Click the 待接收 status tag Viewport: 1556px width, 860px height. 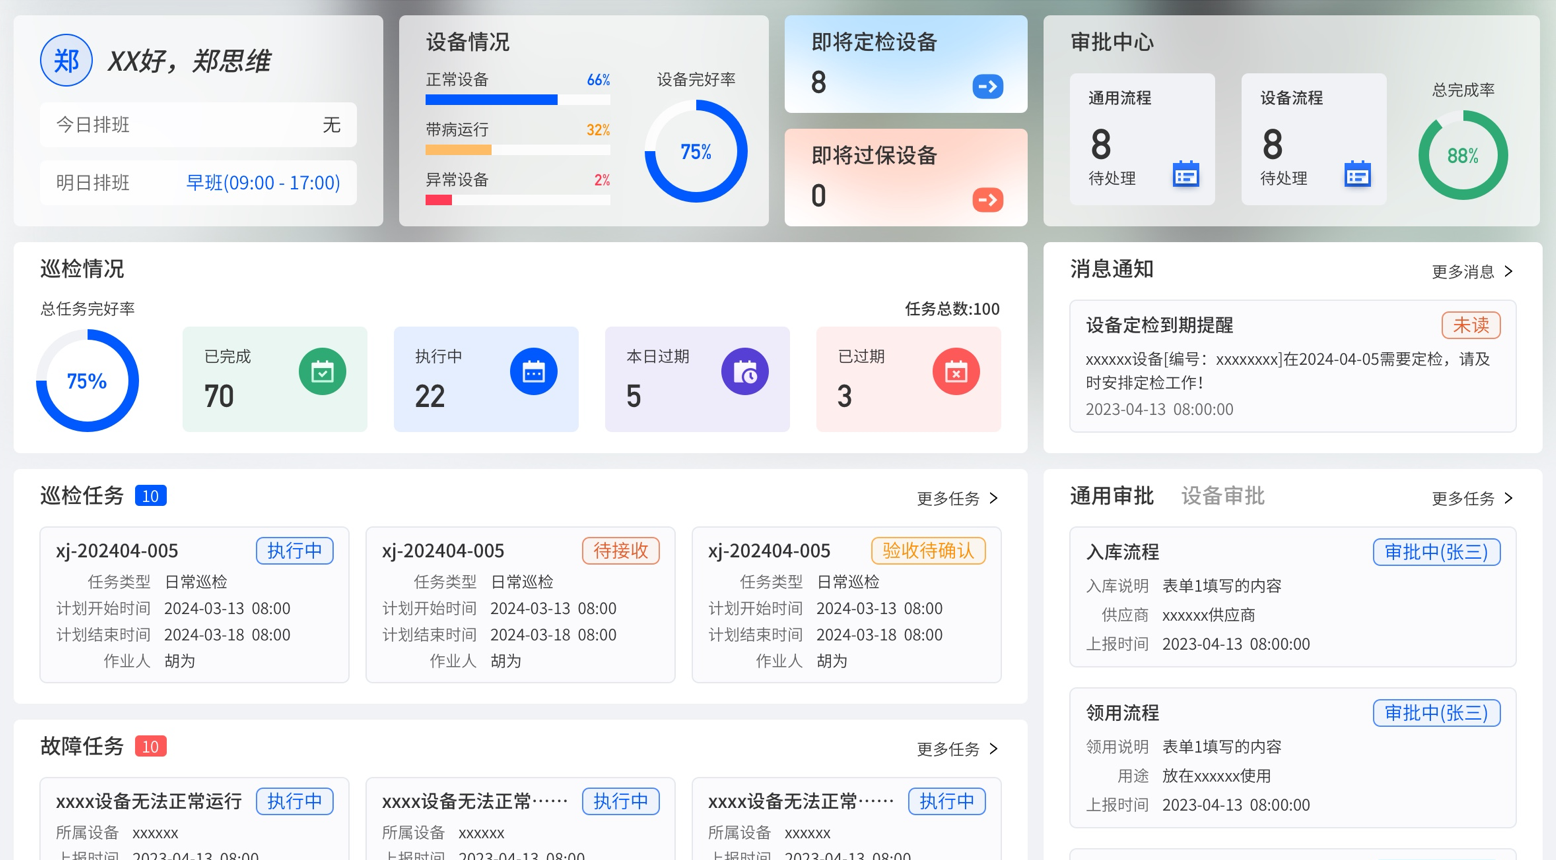point(620,551)
